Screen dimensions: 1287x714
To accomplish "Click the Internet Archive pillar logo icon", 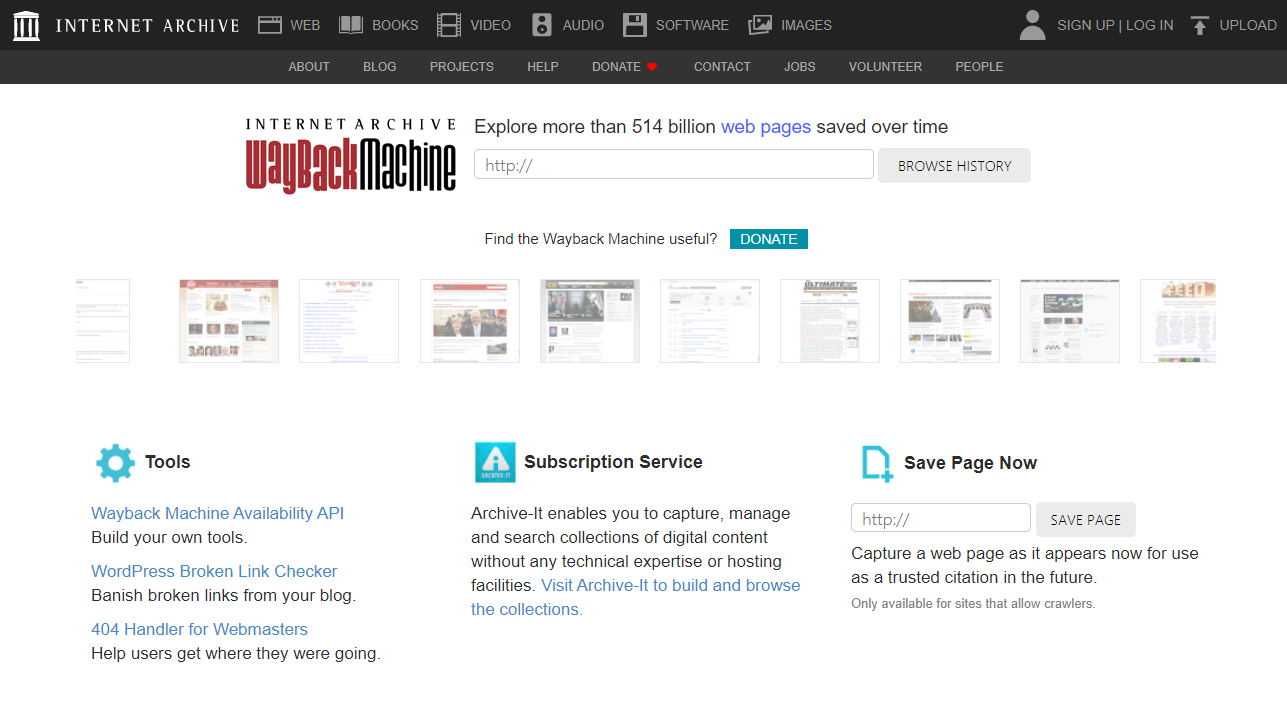I will [x=27, y=25].
